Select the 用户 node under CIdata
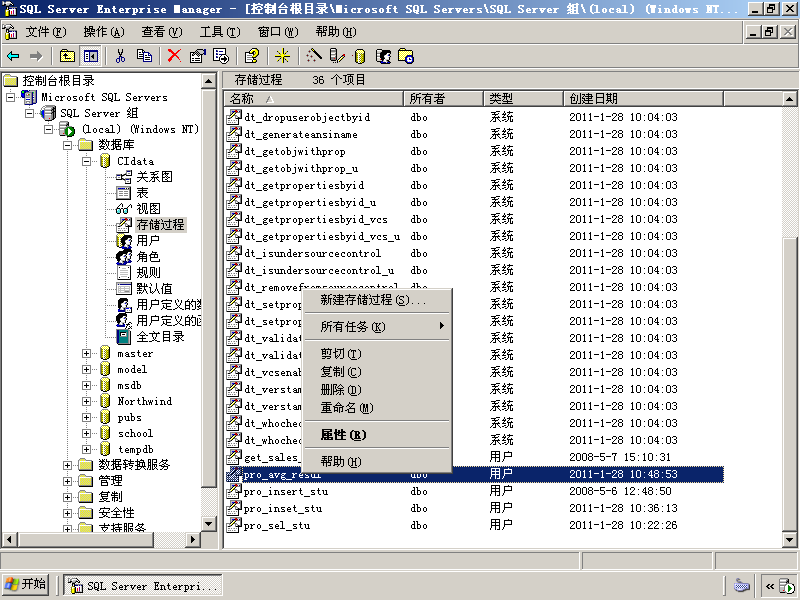The image size is (800, 600). tap(148, 241)
